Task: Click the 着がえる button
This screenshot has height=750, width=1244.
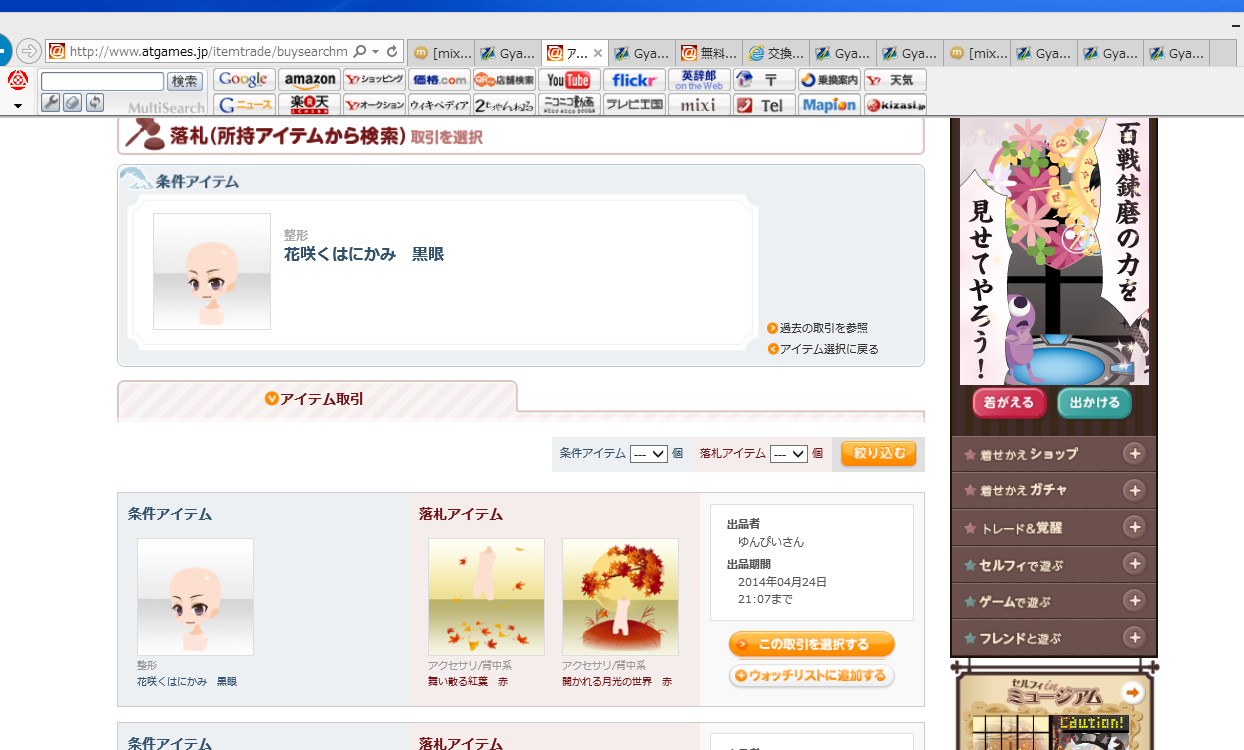Action: [1010, 402]
